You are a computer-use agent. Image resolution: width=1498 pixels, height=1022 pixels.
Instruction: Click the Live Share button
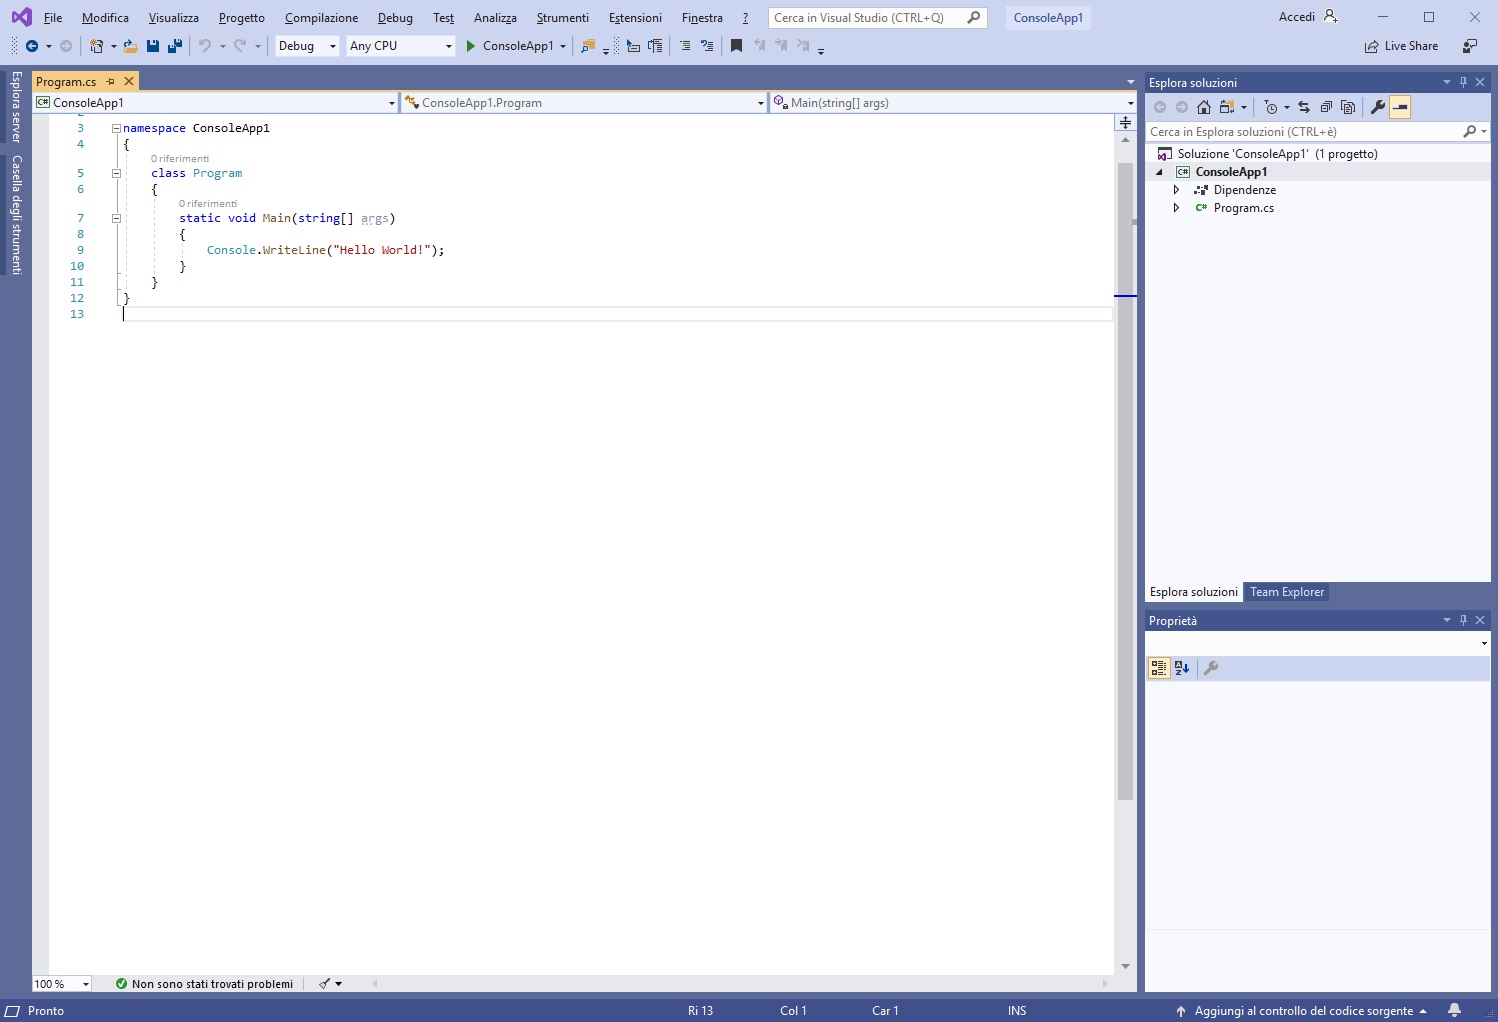tap(1401, 46)
